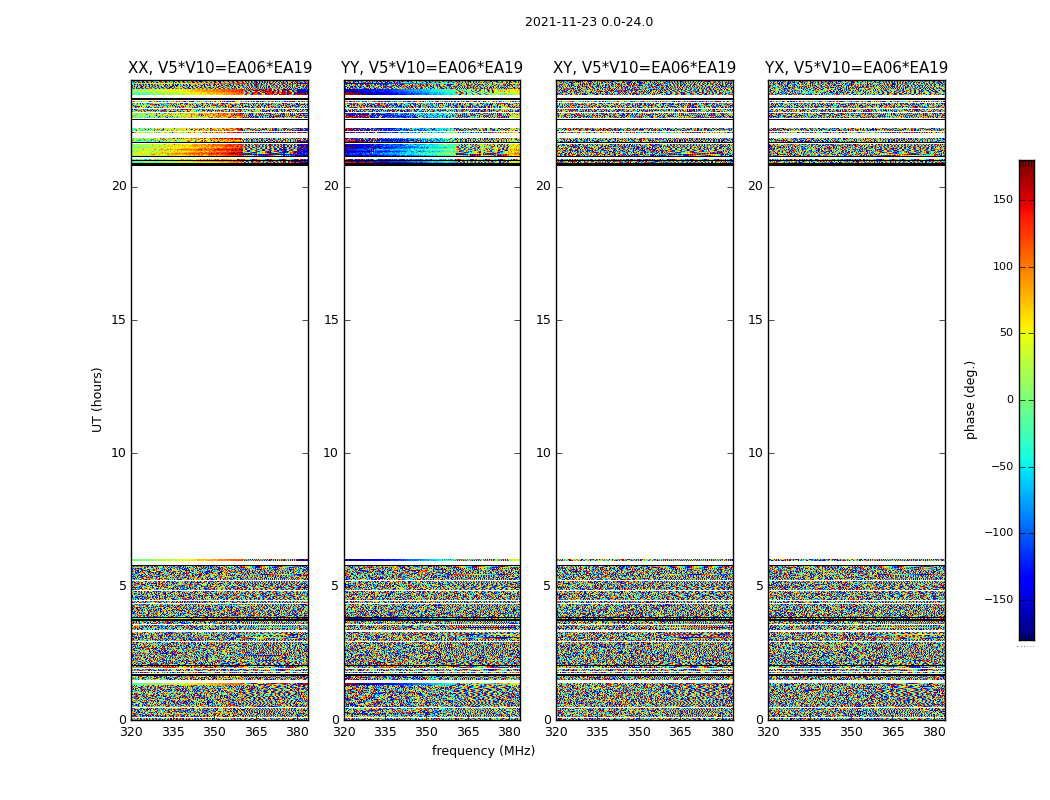This screenshot has width=1050, height=800.
Task: Click the 350 MHz tick under YY panel
Action: (427, 732)
